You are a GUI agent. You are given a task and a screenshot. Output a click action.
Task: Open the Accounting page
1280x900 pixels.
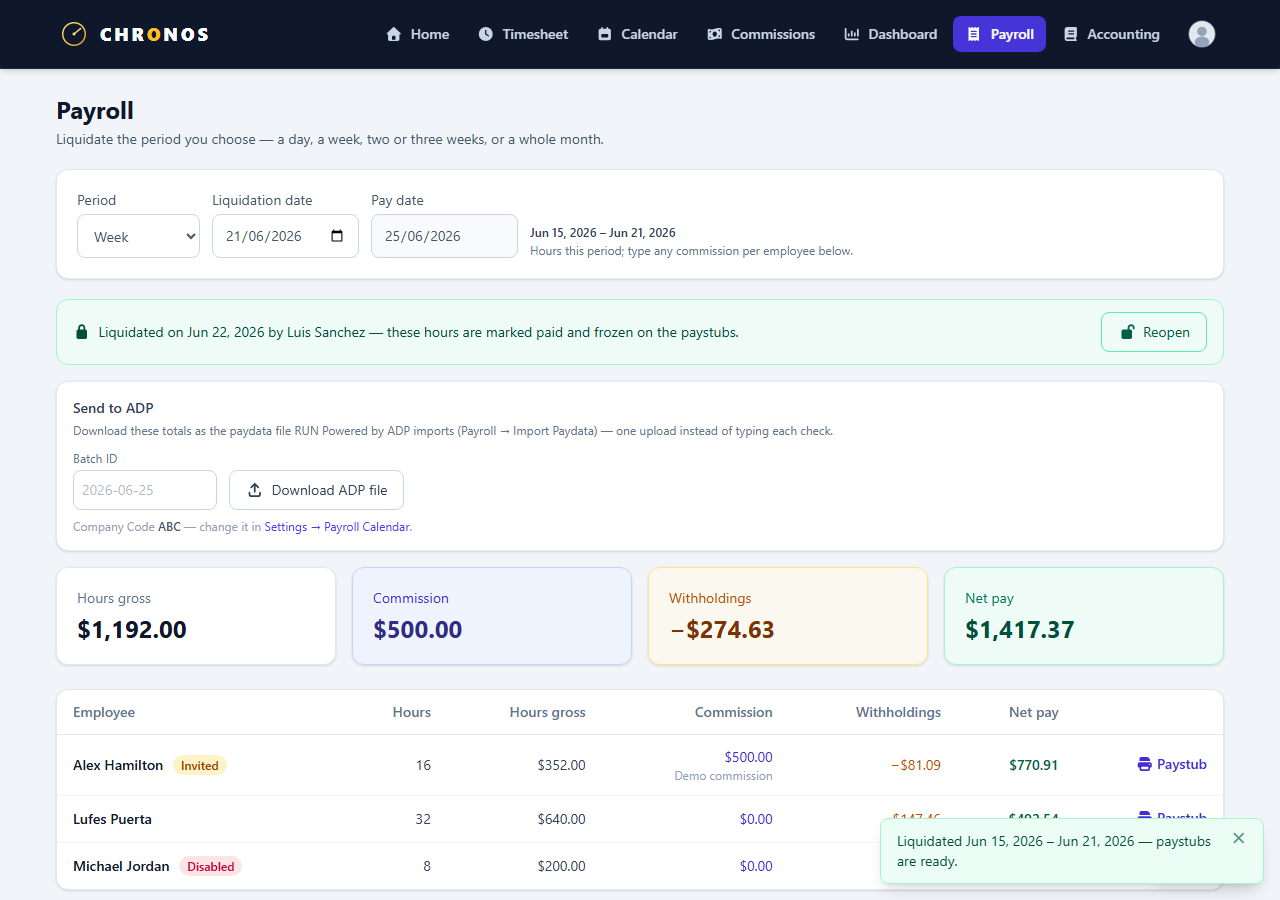tap(1112, 34)
